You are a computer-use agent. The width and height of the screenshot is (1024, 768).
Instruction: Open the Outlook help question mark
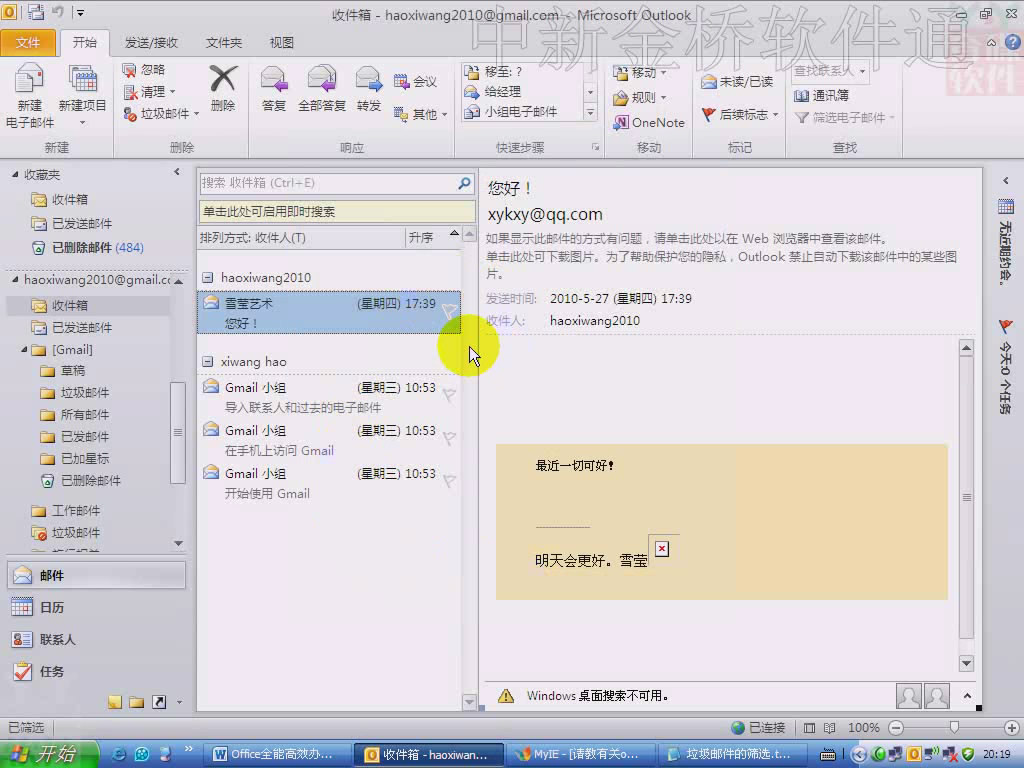tap(1012, 42)
